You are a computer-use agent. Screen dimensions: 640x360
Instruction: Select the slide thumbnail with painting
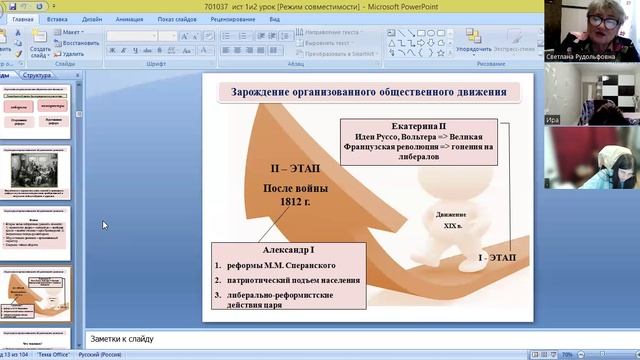tap(36, 173)
